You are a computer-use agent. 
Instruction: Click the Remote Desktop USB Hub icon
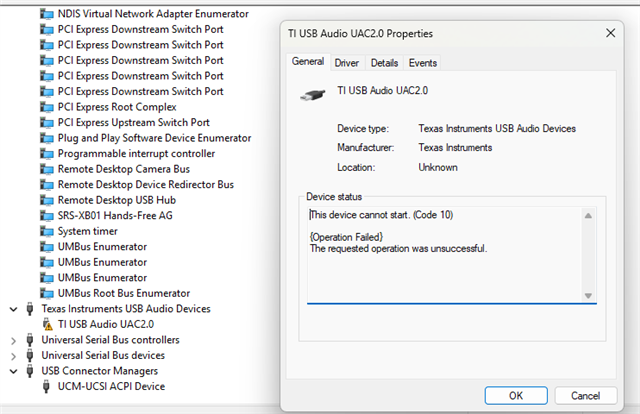[47, 200]
